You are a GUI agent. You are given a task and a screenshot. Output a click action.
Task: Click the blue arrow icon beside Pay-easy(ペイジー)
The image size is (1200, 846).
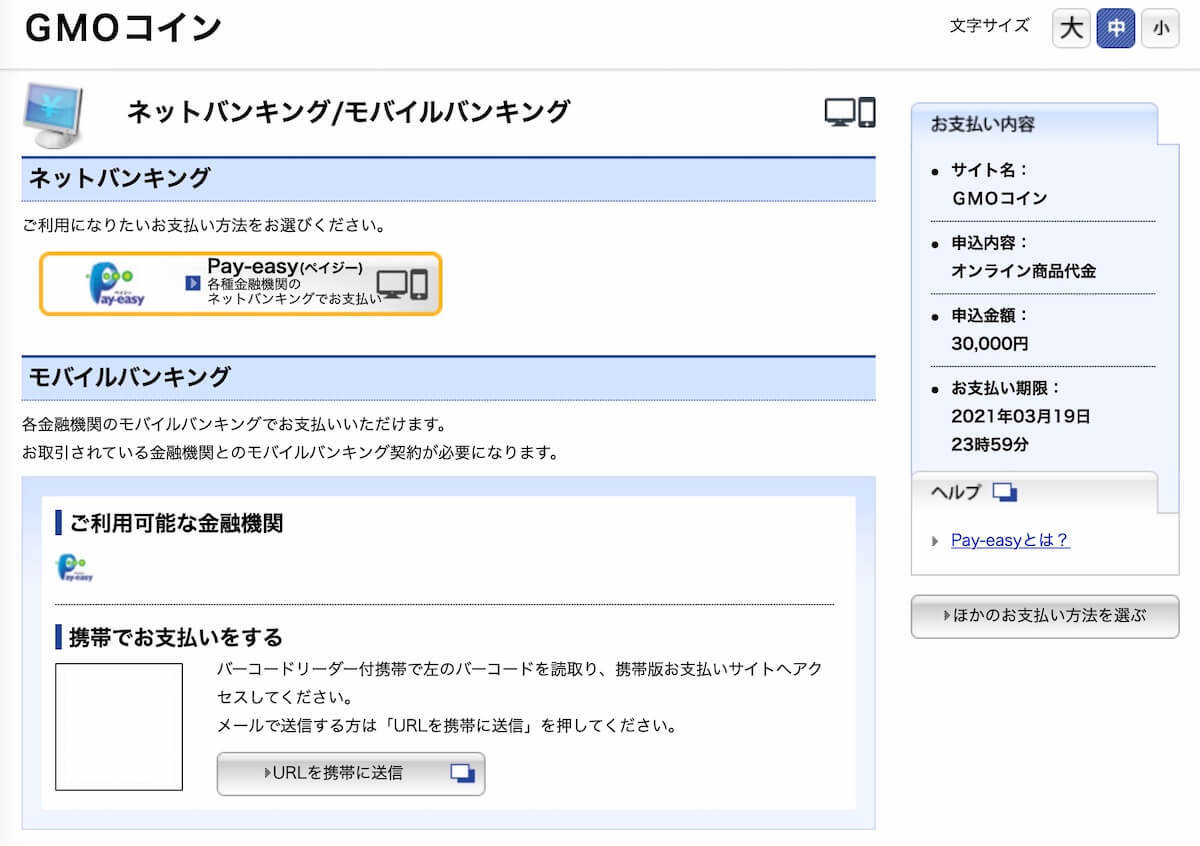coord(193,283)
